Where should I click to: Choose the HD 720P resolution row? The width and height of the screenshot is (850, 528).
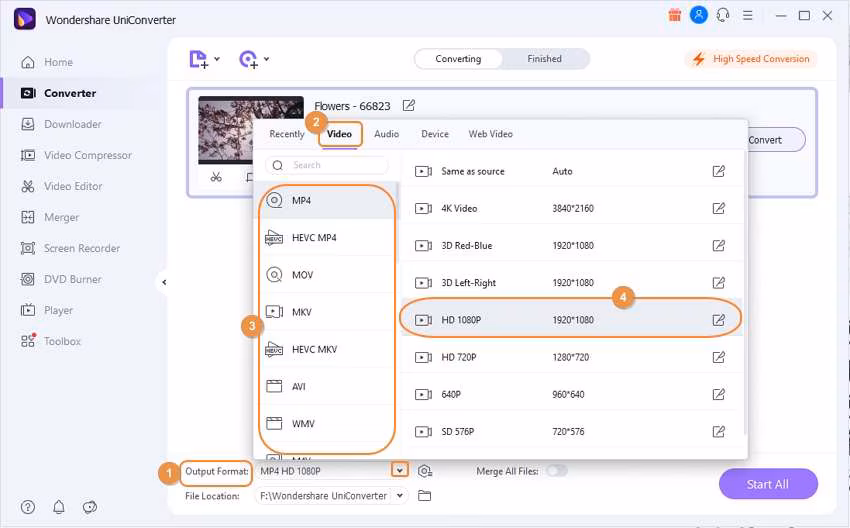pyautogui.click(x=571, y=357)
